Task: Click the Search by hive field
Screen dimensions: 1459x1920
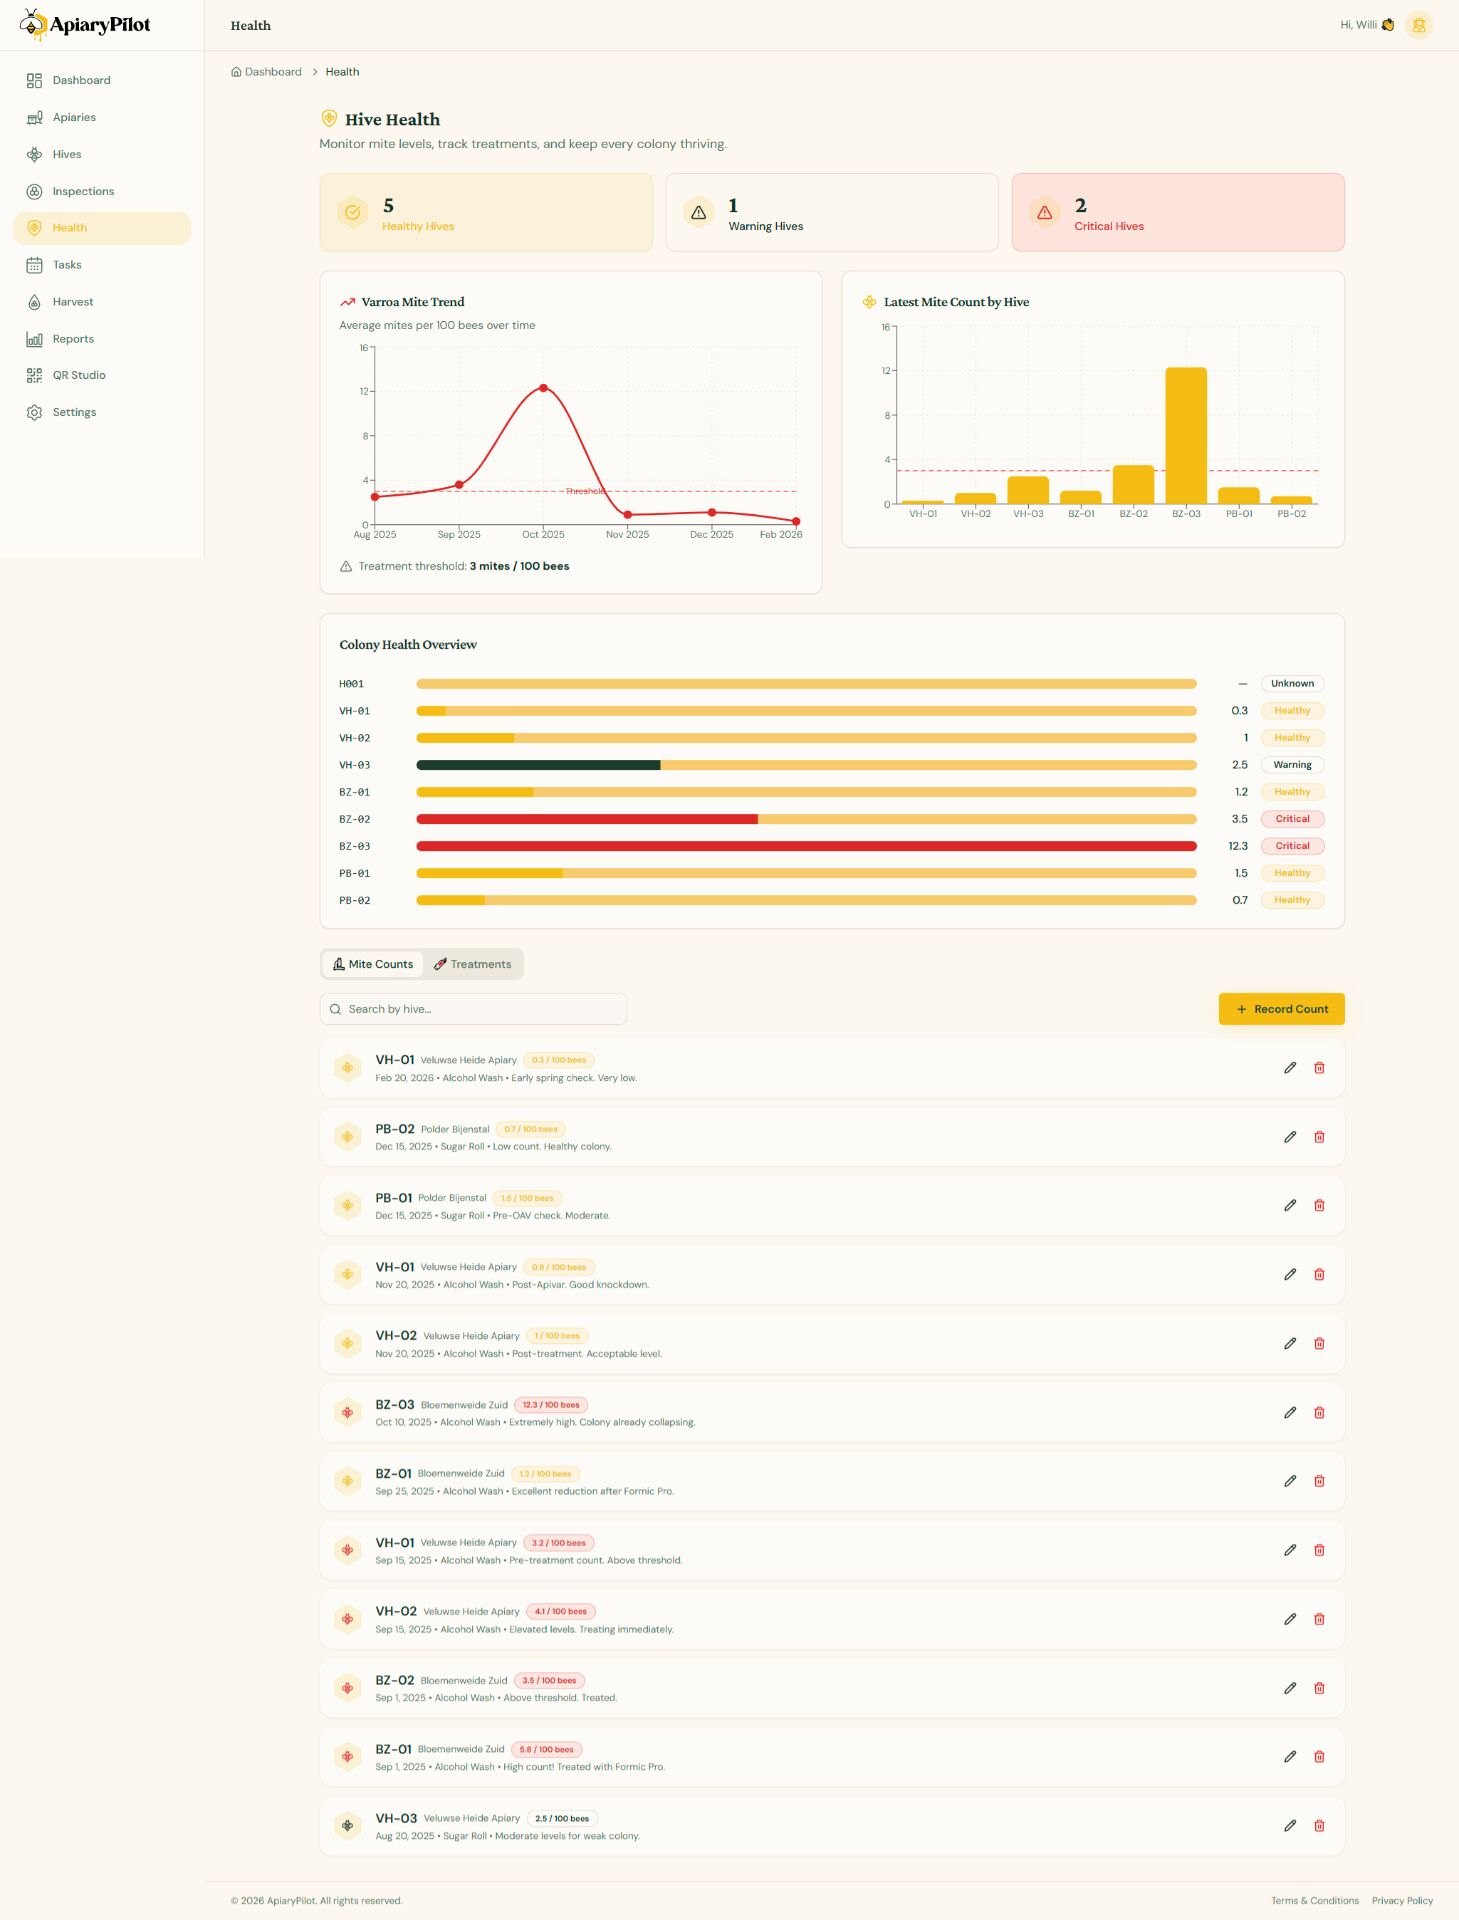Action: coord(473,1009)
